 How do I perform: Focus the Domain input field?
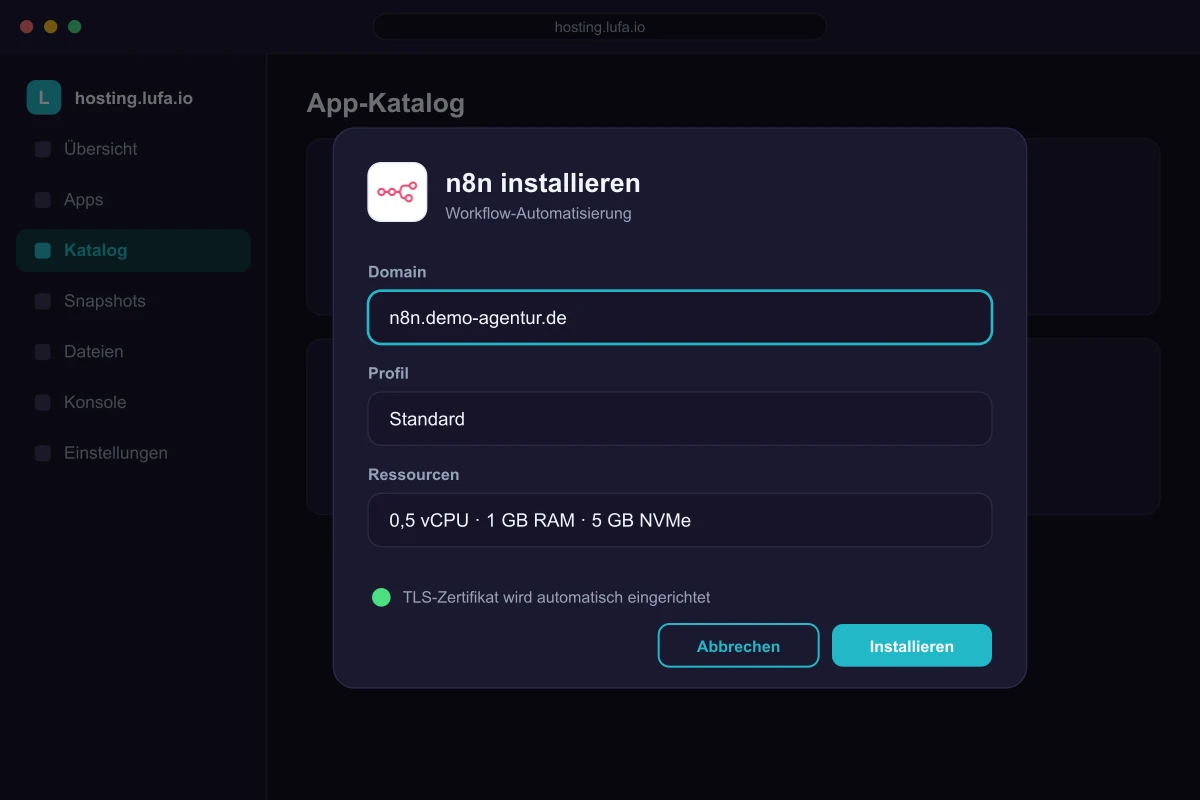pos(680,317)
